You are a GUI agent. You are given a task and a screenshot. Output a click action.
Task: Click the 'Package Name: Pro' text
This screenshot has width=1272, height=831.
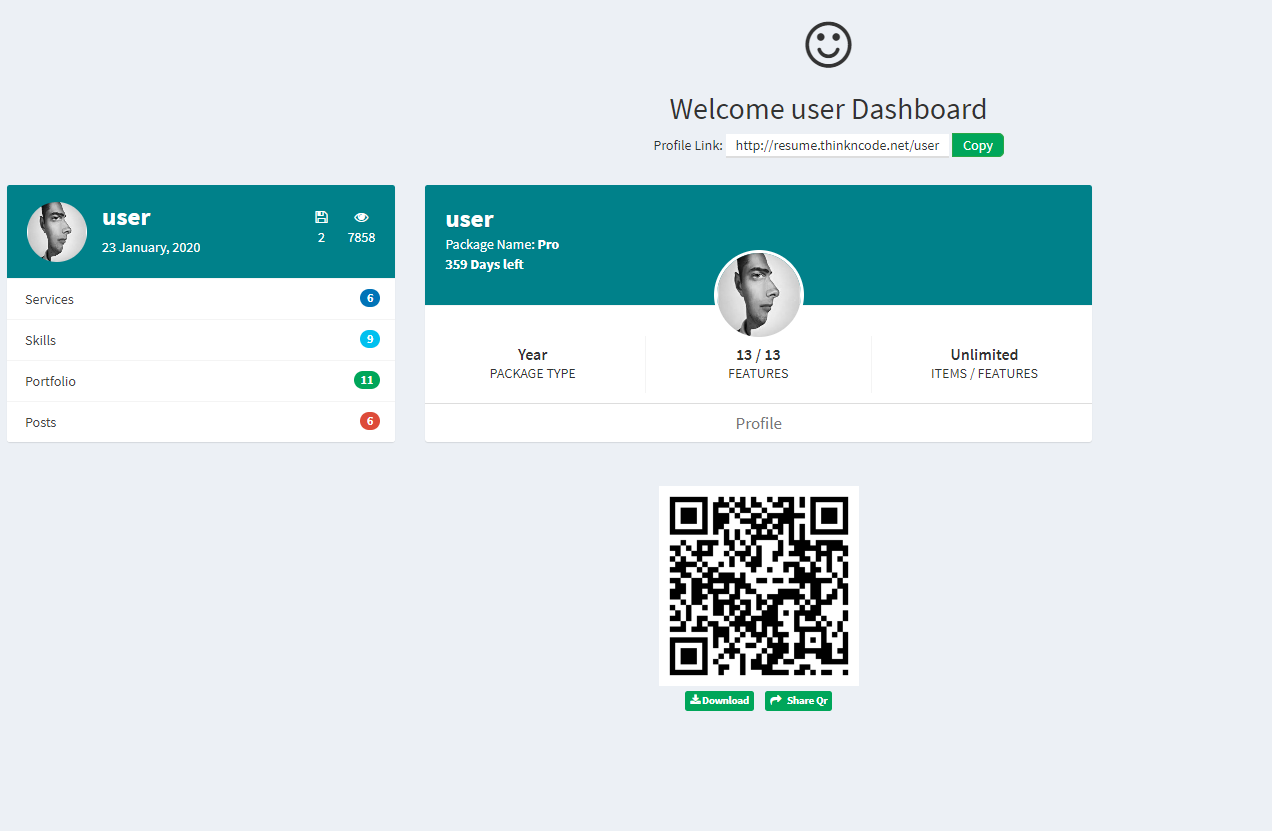(502, 244)
